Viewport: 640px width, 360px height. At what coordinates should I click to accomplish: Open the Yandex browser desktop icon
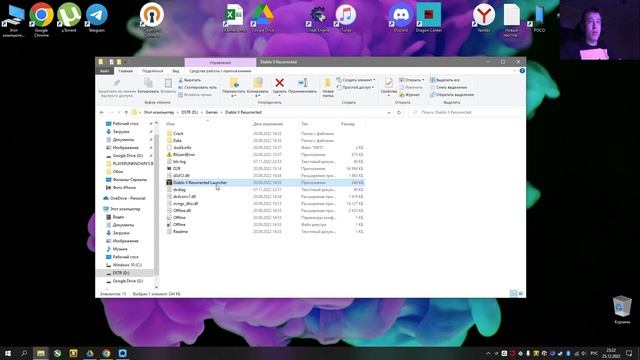click(484, 17)
